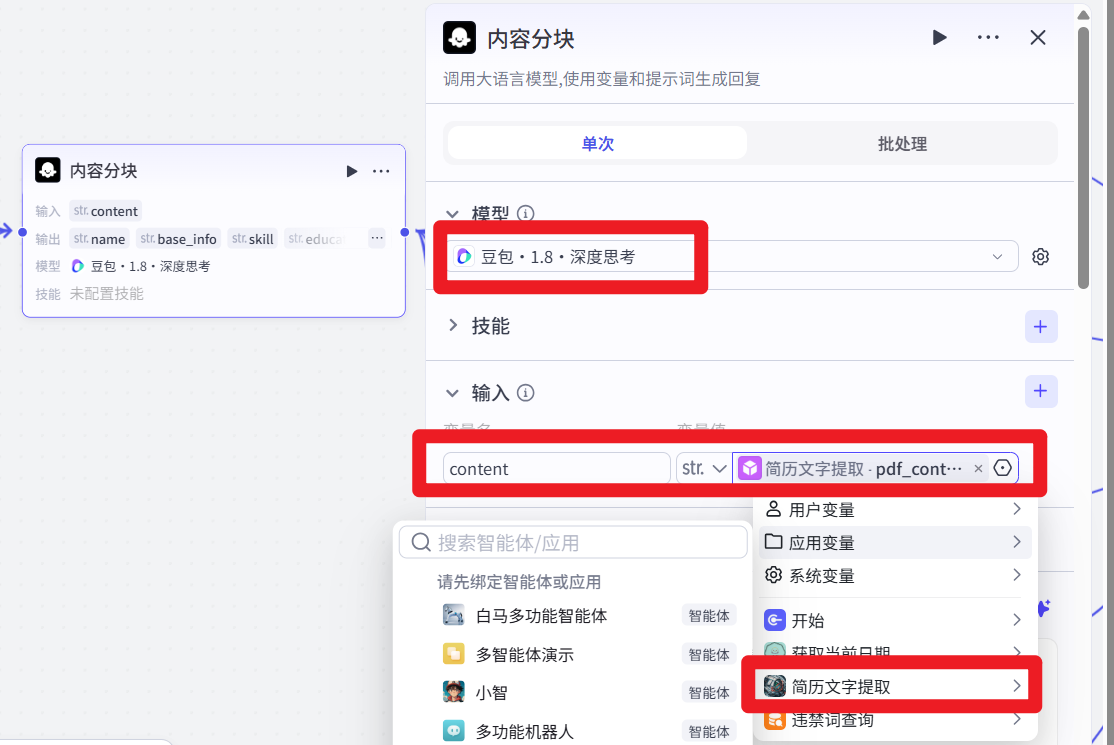Edit the content variable name field
The width and height of the screenshot is (1114, 745).
tap(556, 469)
